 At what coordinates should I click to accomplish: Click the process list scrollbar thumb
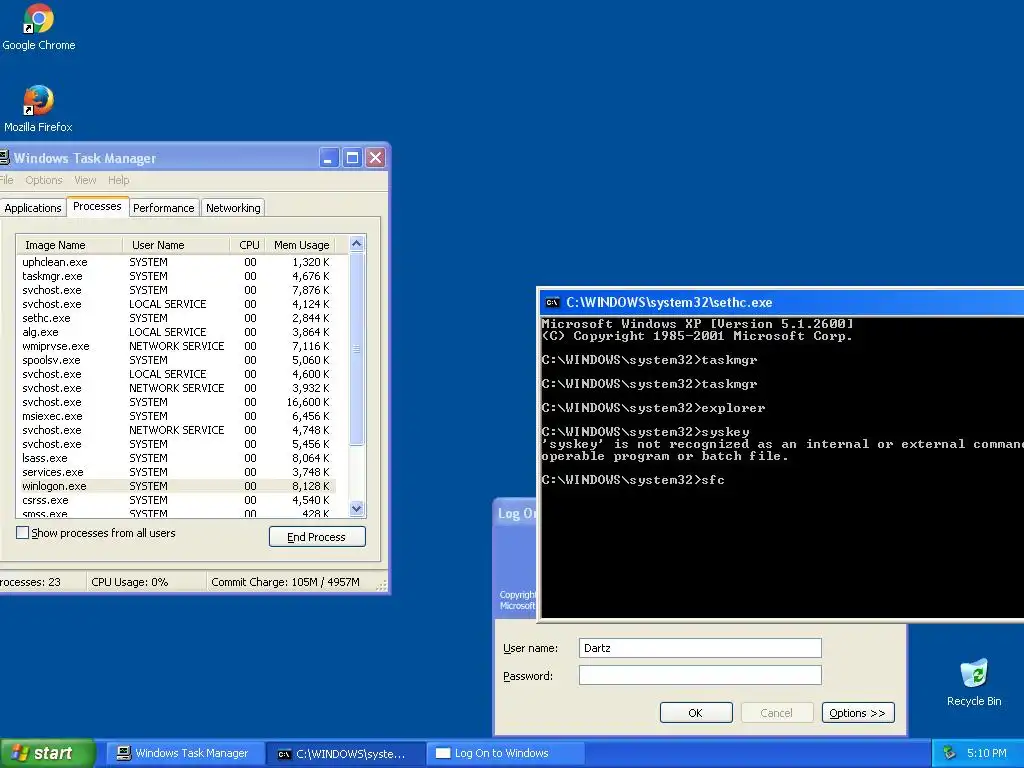coord(357,349)
